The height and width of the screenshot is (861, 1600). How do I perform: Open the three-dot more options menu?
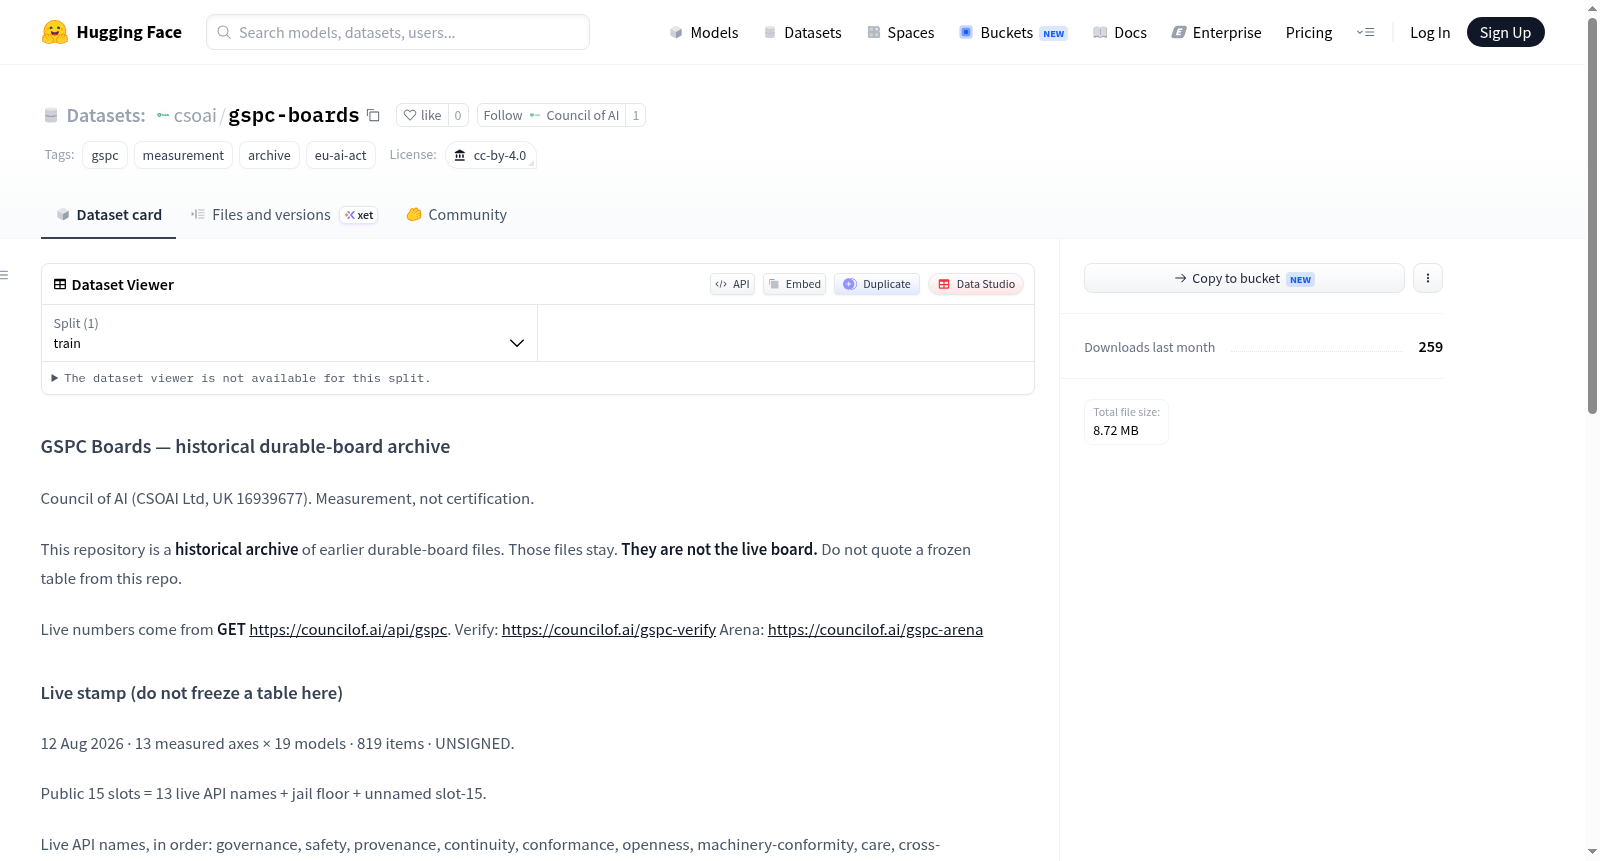[x=1428, y=278]
